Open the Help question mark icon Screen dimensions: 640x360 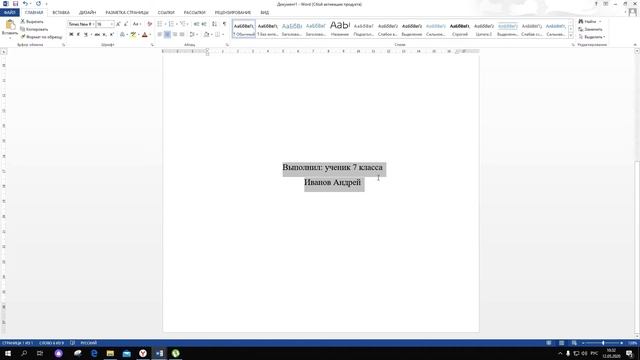point(596,4)
